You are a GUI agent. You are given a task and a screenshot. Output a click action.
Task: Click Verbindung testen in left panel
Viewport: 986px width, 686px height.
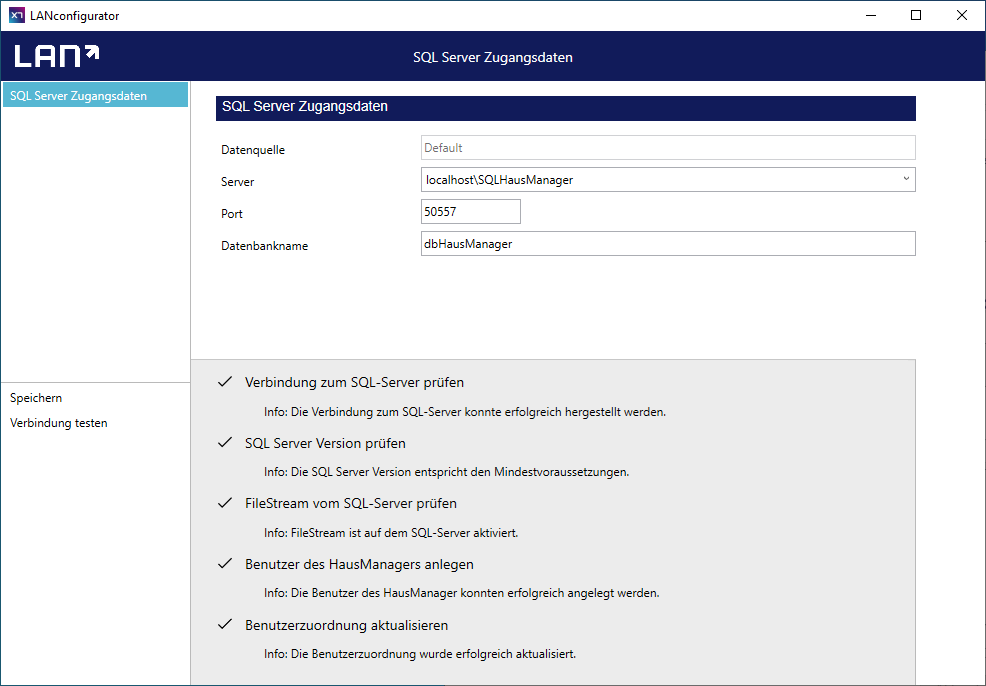click(x=59, y=423)
